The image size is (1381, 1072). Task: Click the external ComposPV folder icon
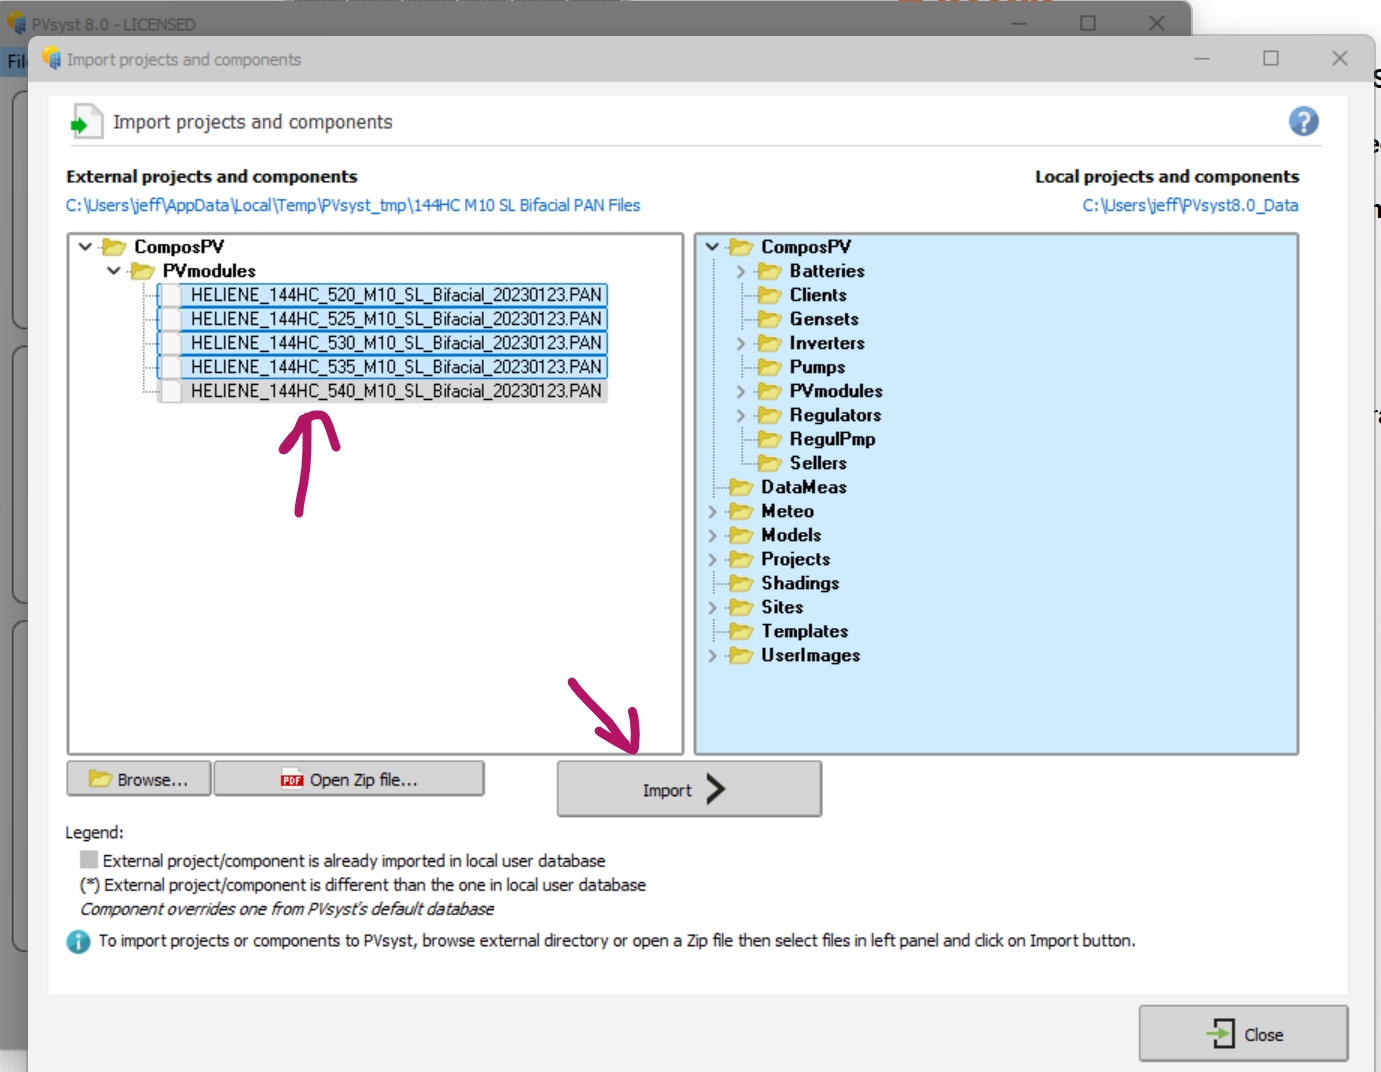point(114,247)
